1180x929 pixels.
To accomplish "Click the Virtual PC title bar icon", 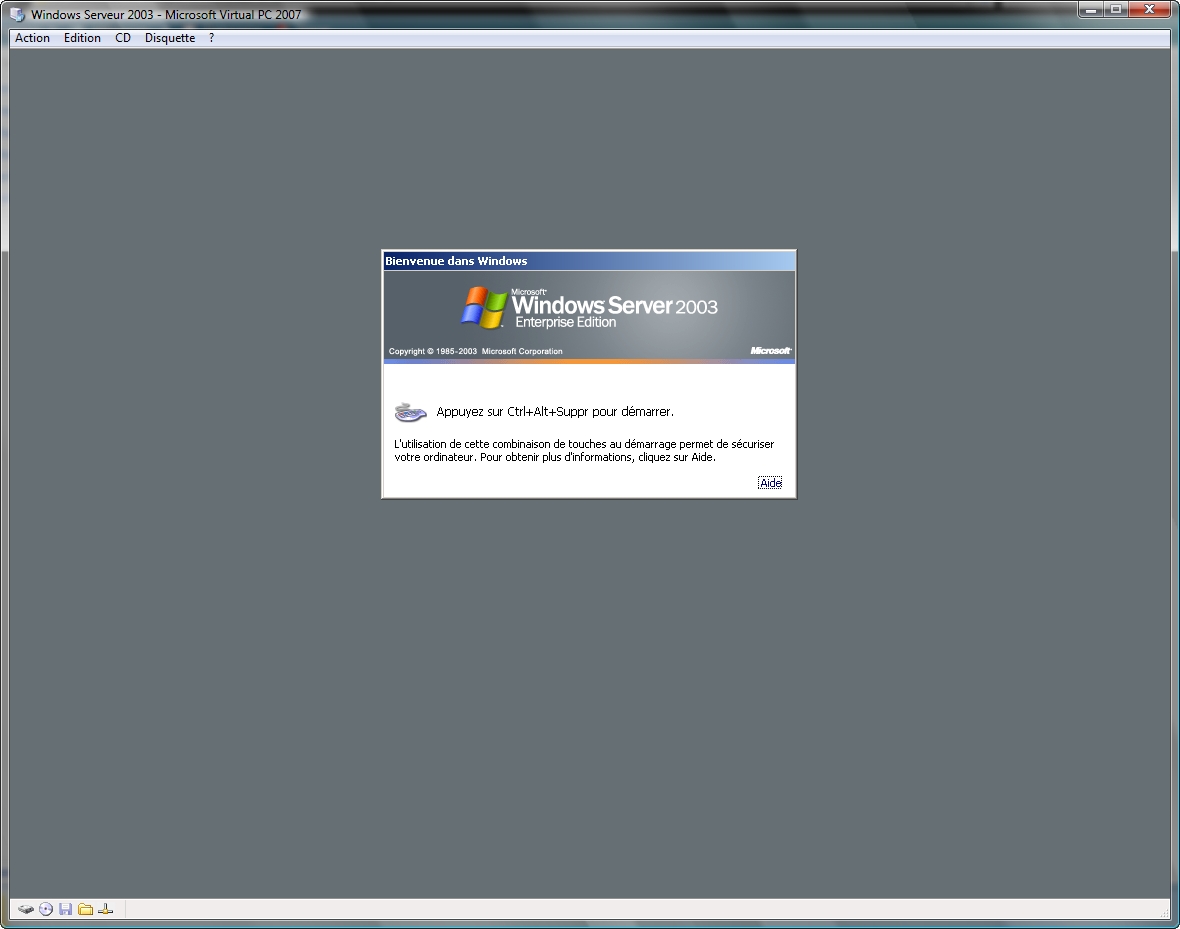I will click(17, 14).
